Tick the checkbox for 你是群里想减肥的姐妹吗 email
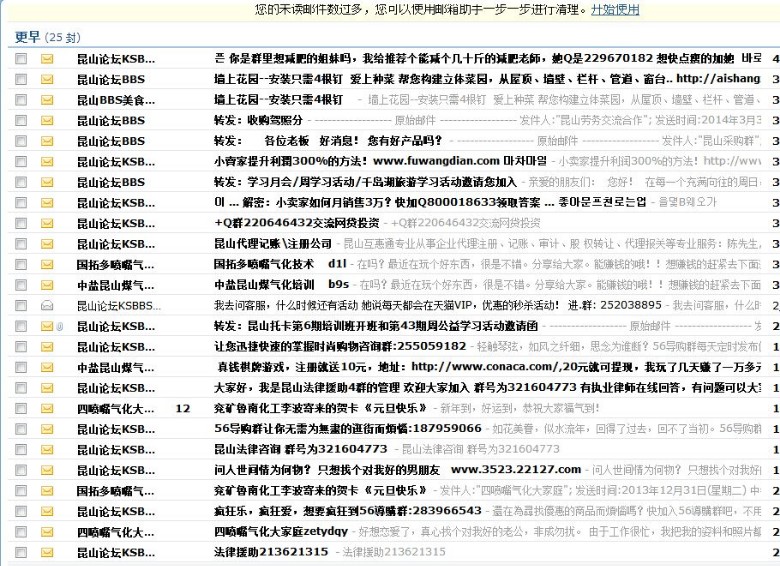780x566 pixels. pos(21,58)
